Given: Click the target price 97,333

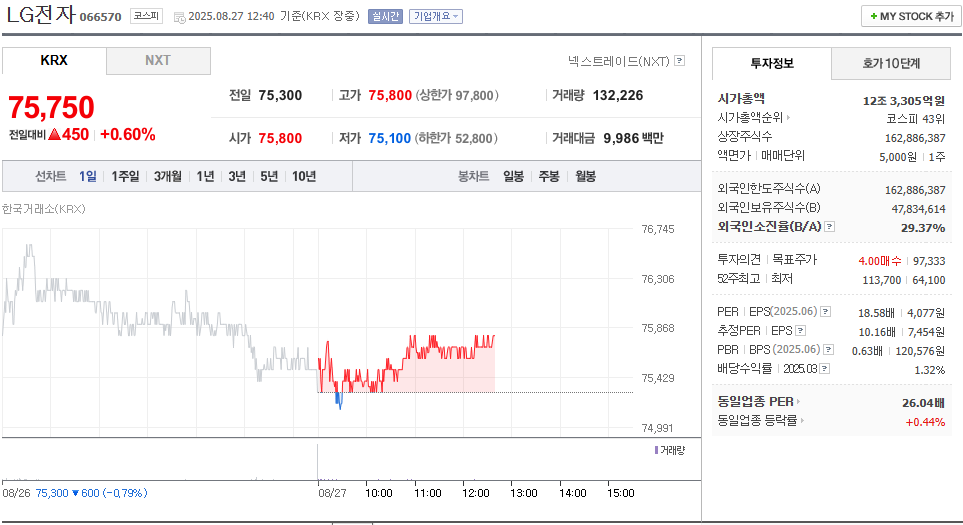Looking at the screenshot, I should point(929,261).
